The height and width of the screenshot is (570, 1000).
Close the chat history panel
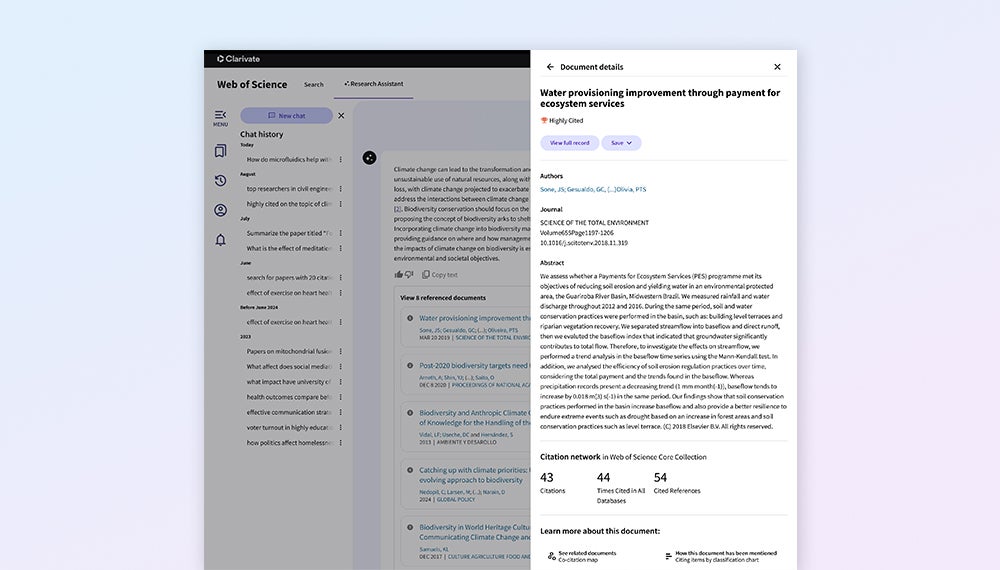340,116
